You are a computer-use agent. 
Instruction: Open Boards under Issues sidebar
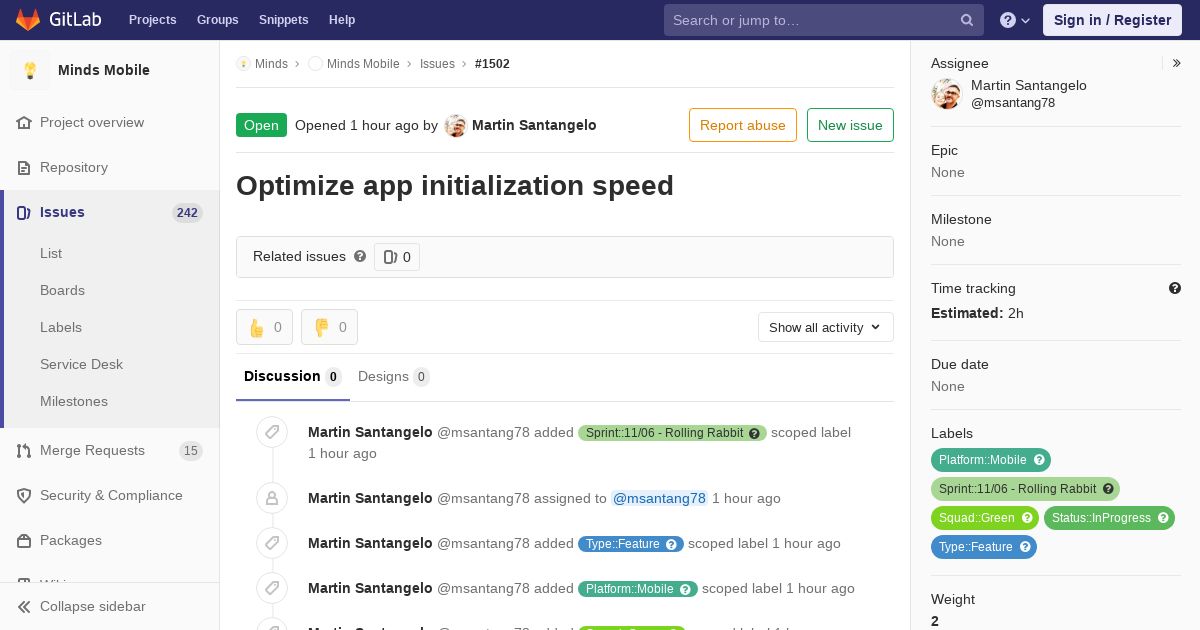pyautogui.click(x=62, y=290)
